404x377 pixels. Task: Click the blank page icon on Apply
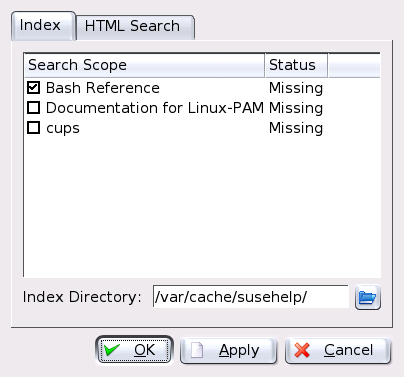point(197,350)
